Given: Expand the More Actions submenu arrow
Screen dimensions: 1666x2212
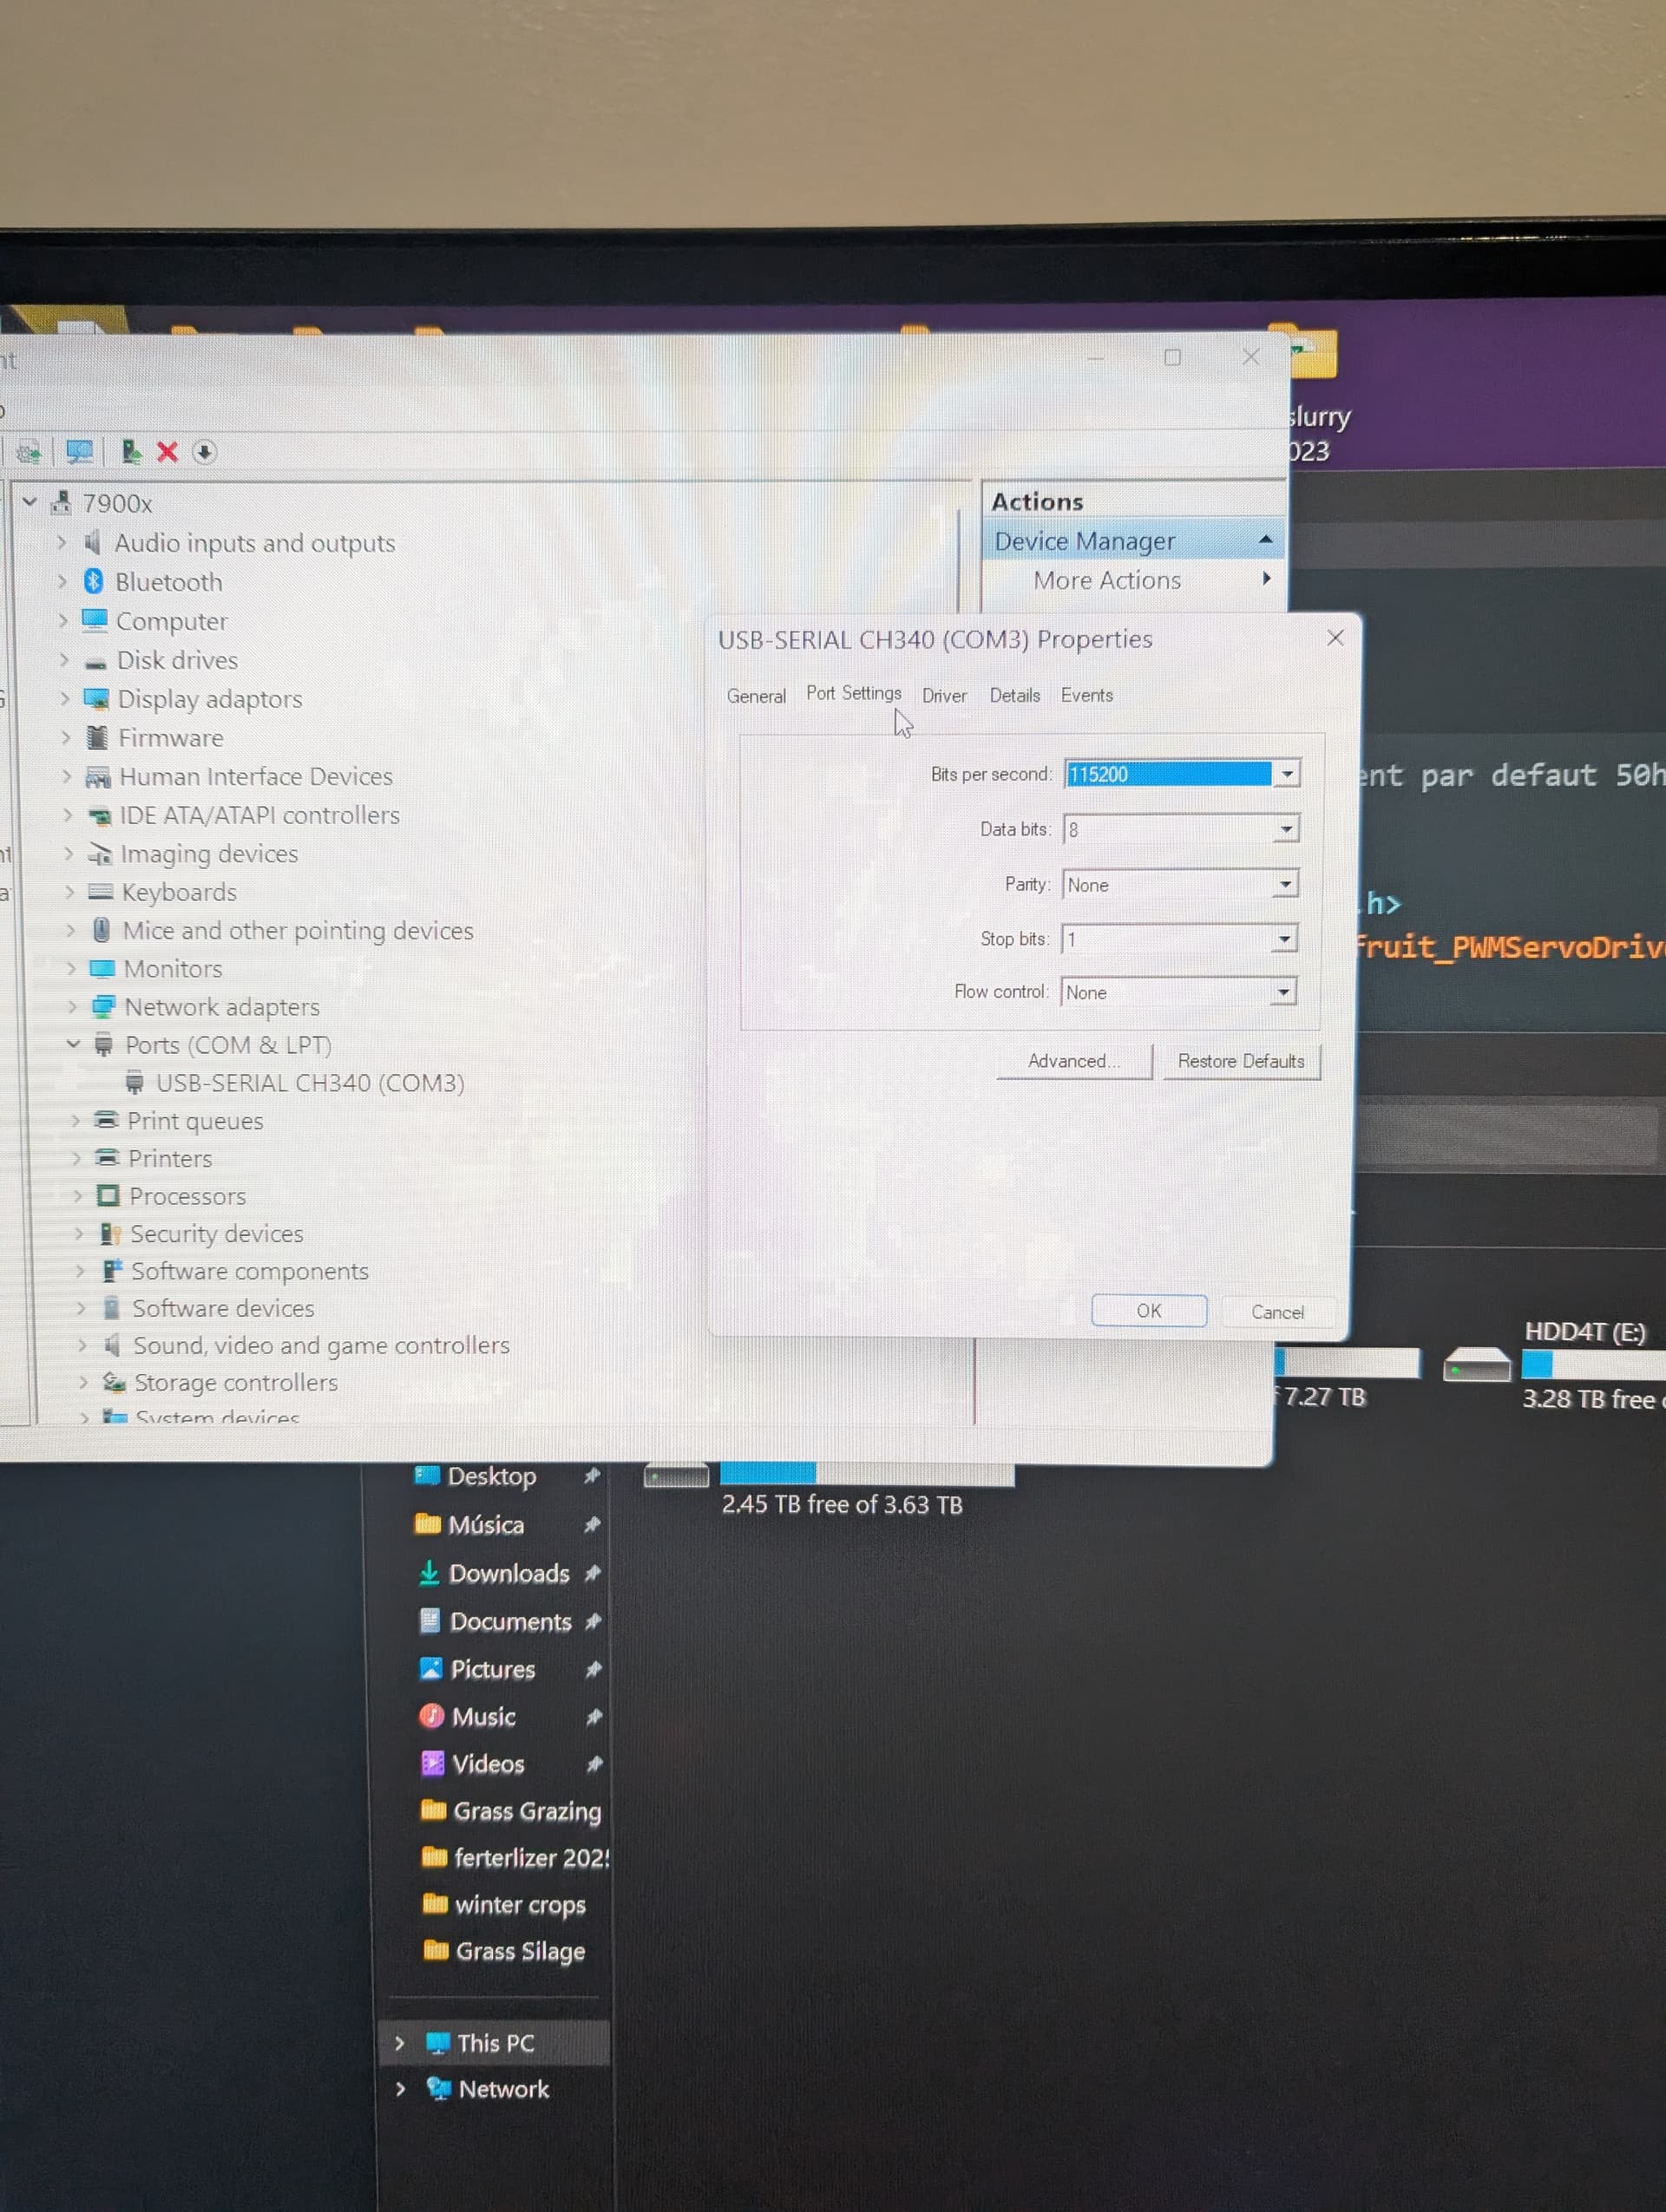Looking at the screenshot, I should pos(1267,579).
